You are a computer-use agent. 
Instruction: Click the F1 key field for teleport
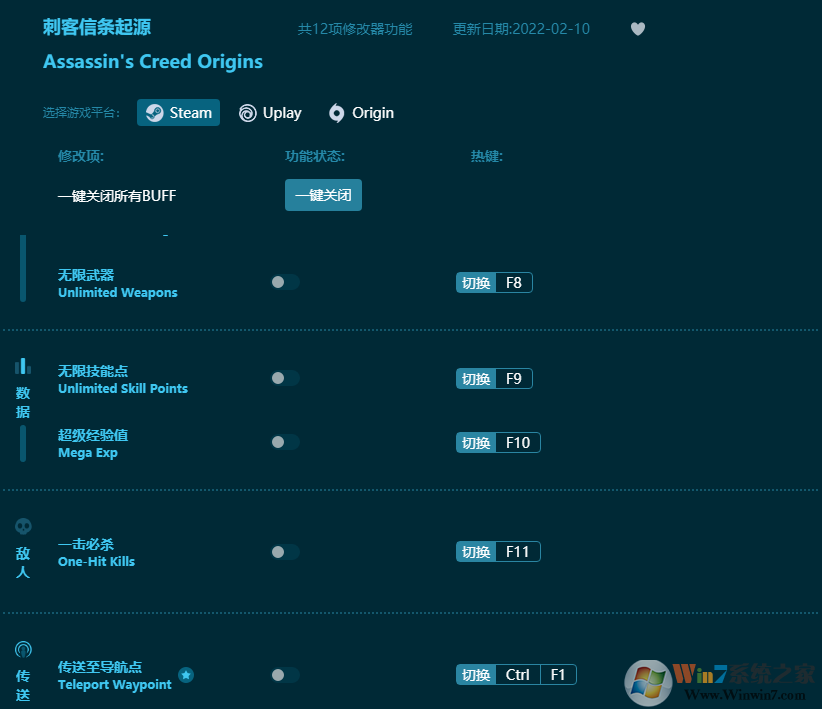pos(558,675)
